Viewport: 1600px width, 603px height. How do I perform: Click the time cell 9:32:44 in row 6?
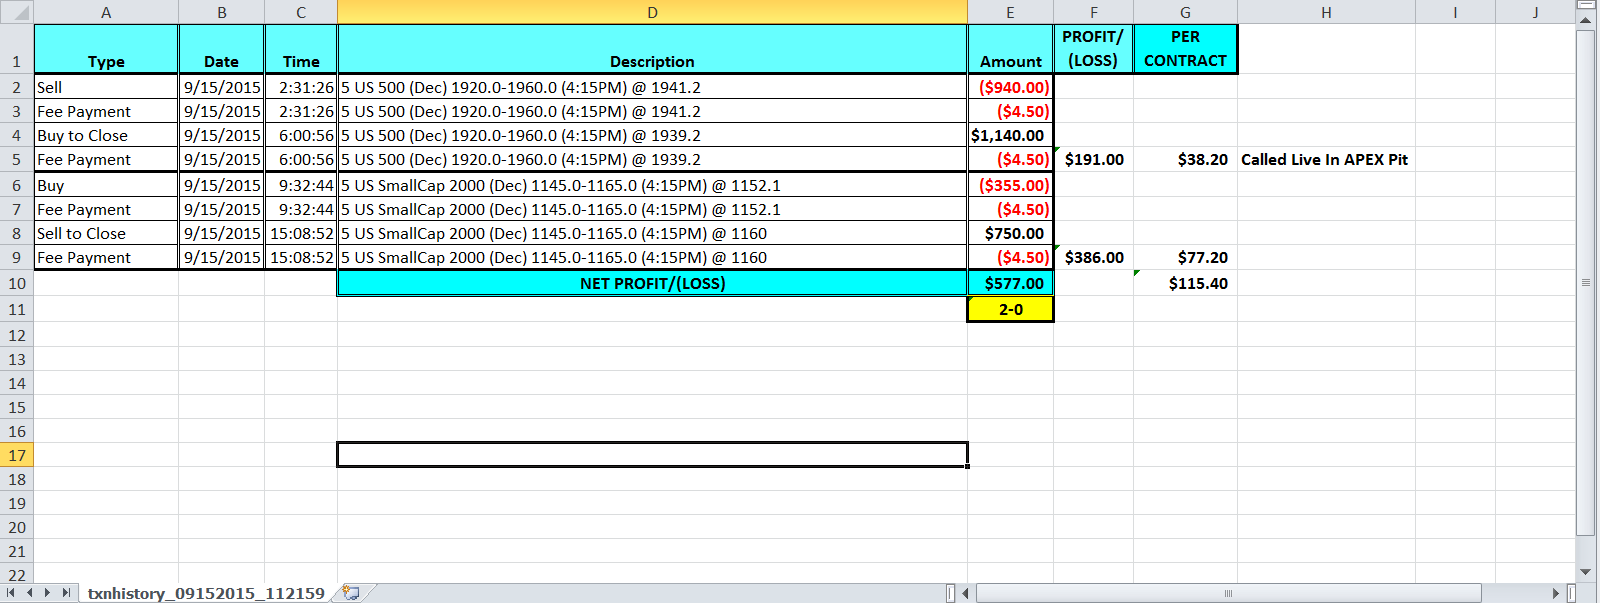(301, 185)
